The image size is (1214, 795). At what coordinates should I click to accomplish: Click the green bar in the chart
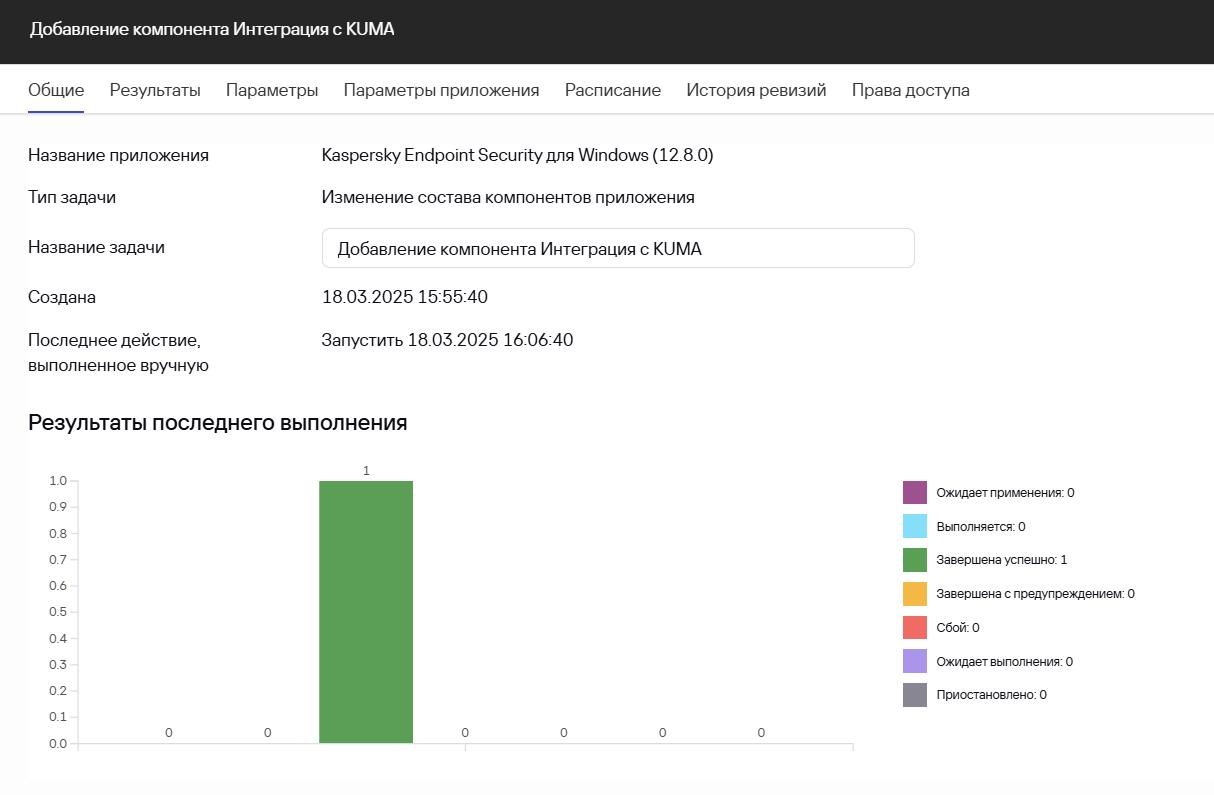[366, 612]
